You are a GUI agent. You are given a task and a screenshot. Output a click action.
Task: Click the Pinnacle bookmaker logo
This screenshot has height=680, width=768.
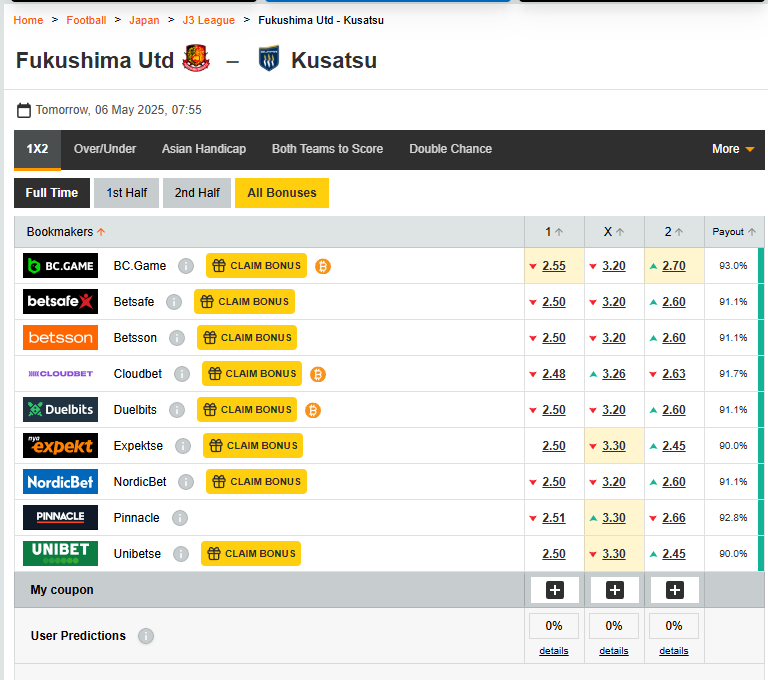click(60, 517)
